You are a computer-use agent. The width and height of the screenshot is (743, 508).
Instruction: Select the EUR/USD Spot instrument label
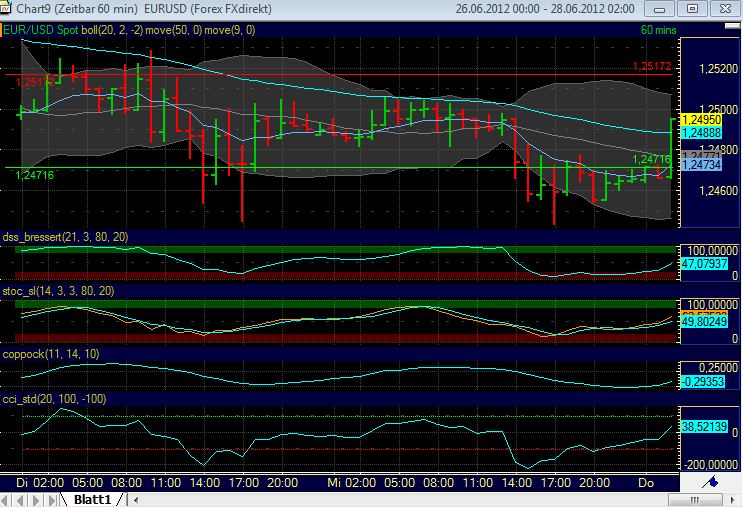click(41, 30)
